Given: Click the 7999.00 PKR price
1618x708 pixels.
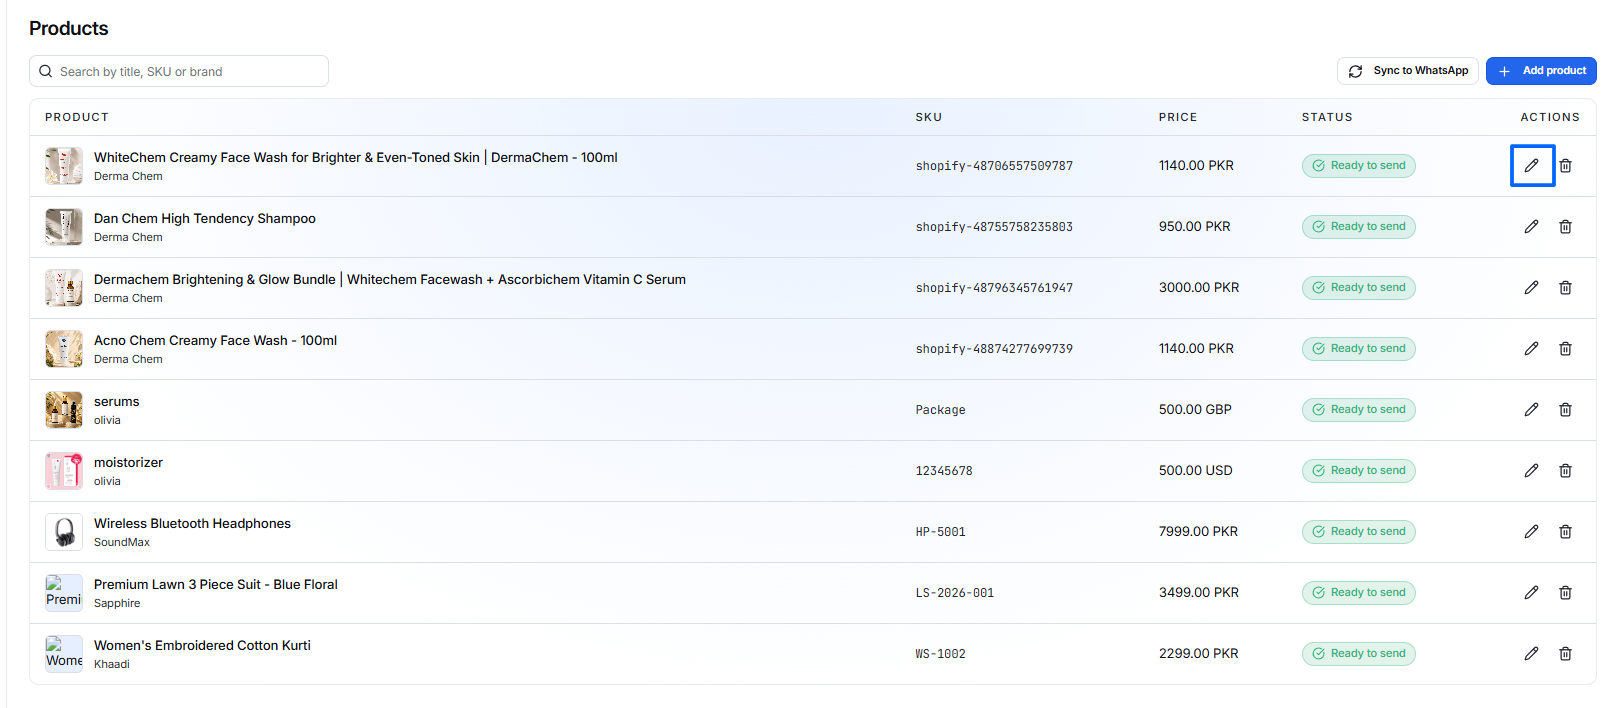Looking at the screenshot, I should coord(1198,532).
